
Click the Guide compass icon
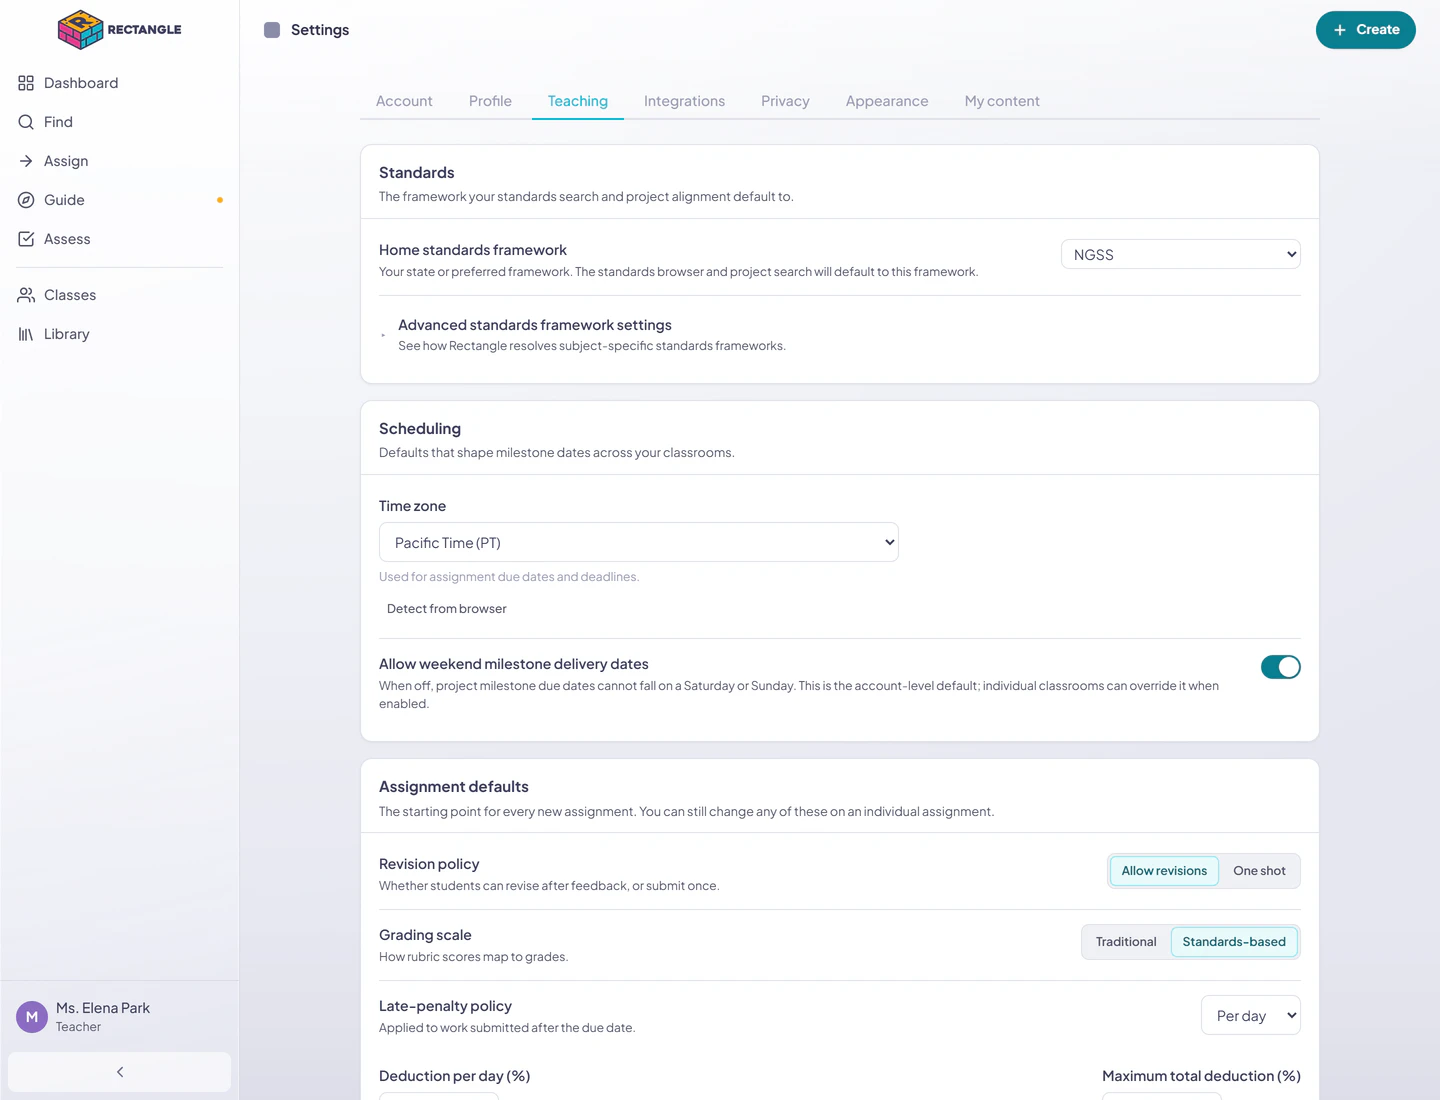(x=26, y=200)
